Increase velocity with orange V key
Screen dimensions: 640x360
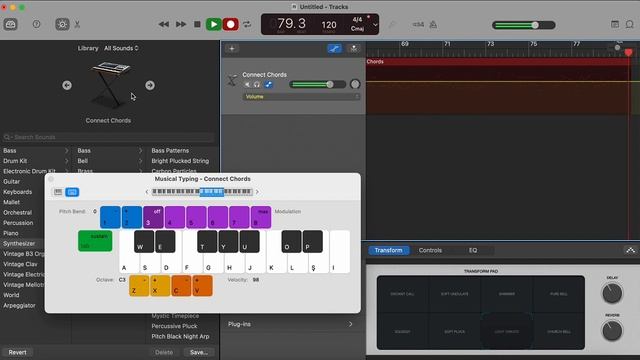point(202,285)
